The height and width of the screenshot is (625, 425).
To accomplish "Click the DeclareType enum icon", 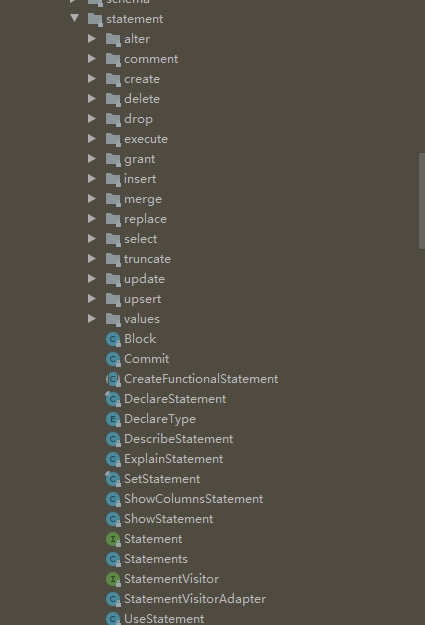I will 113,419.
